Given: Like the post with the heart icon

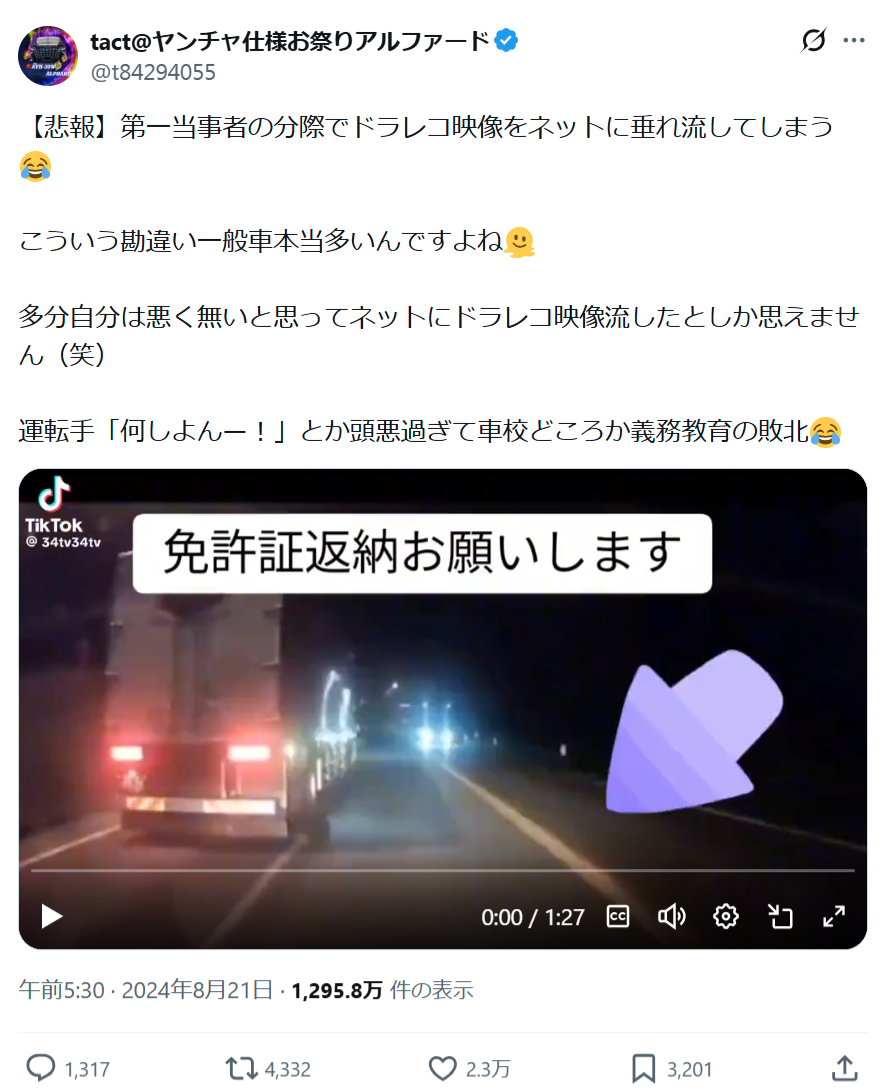Looking at the screenshot, I should point(442,1068).
